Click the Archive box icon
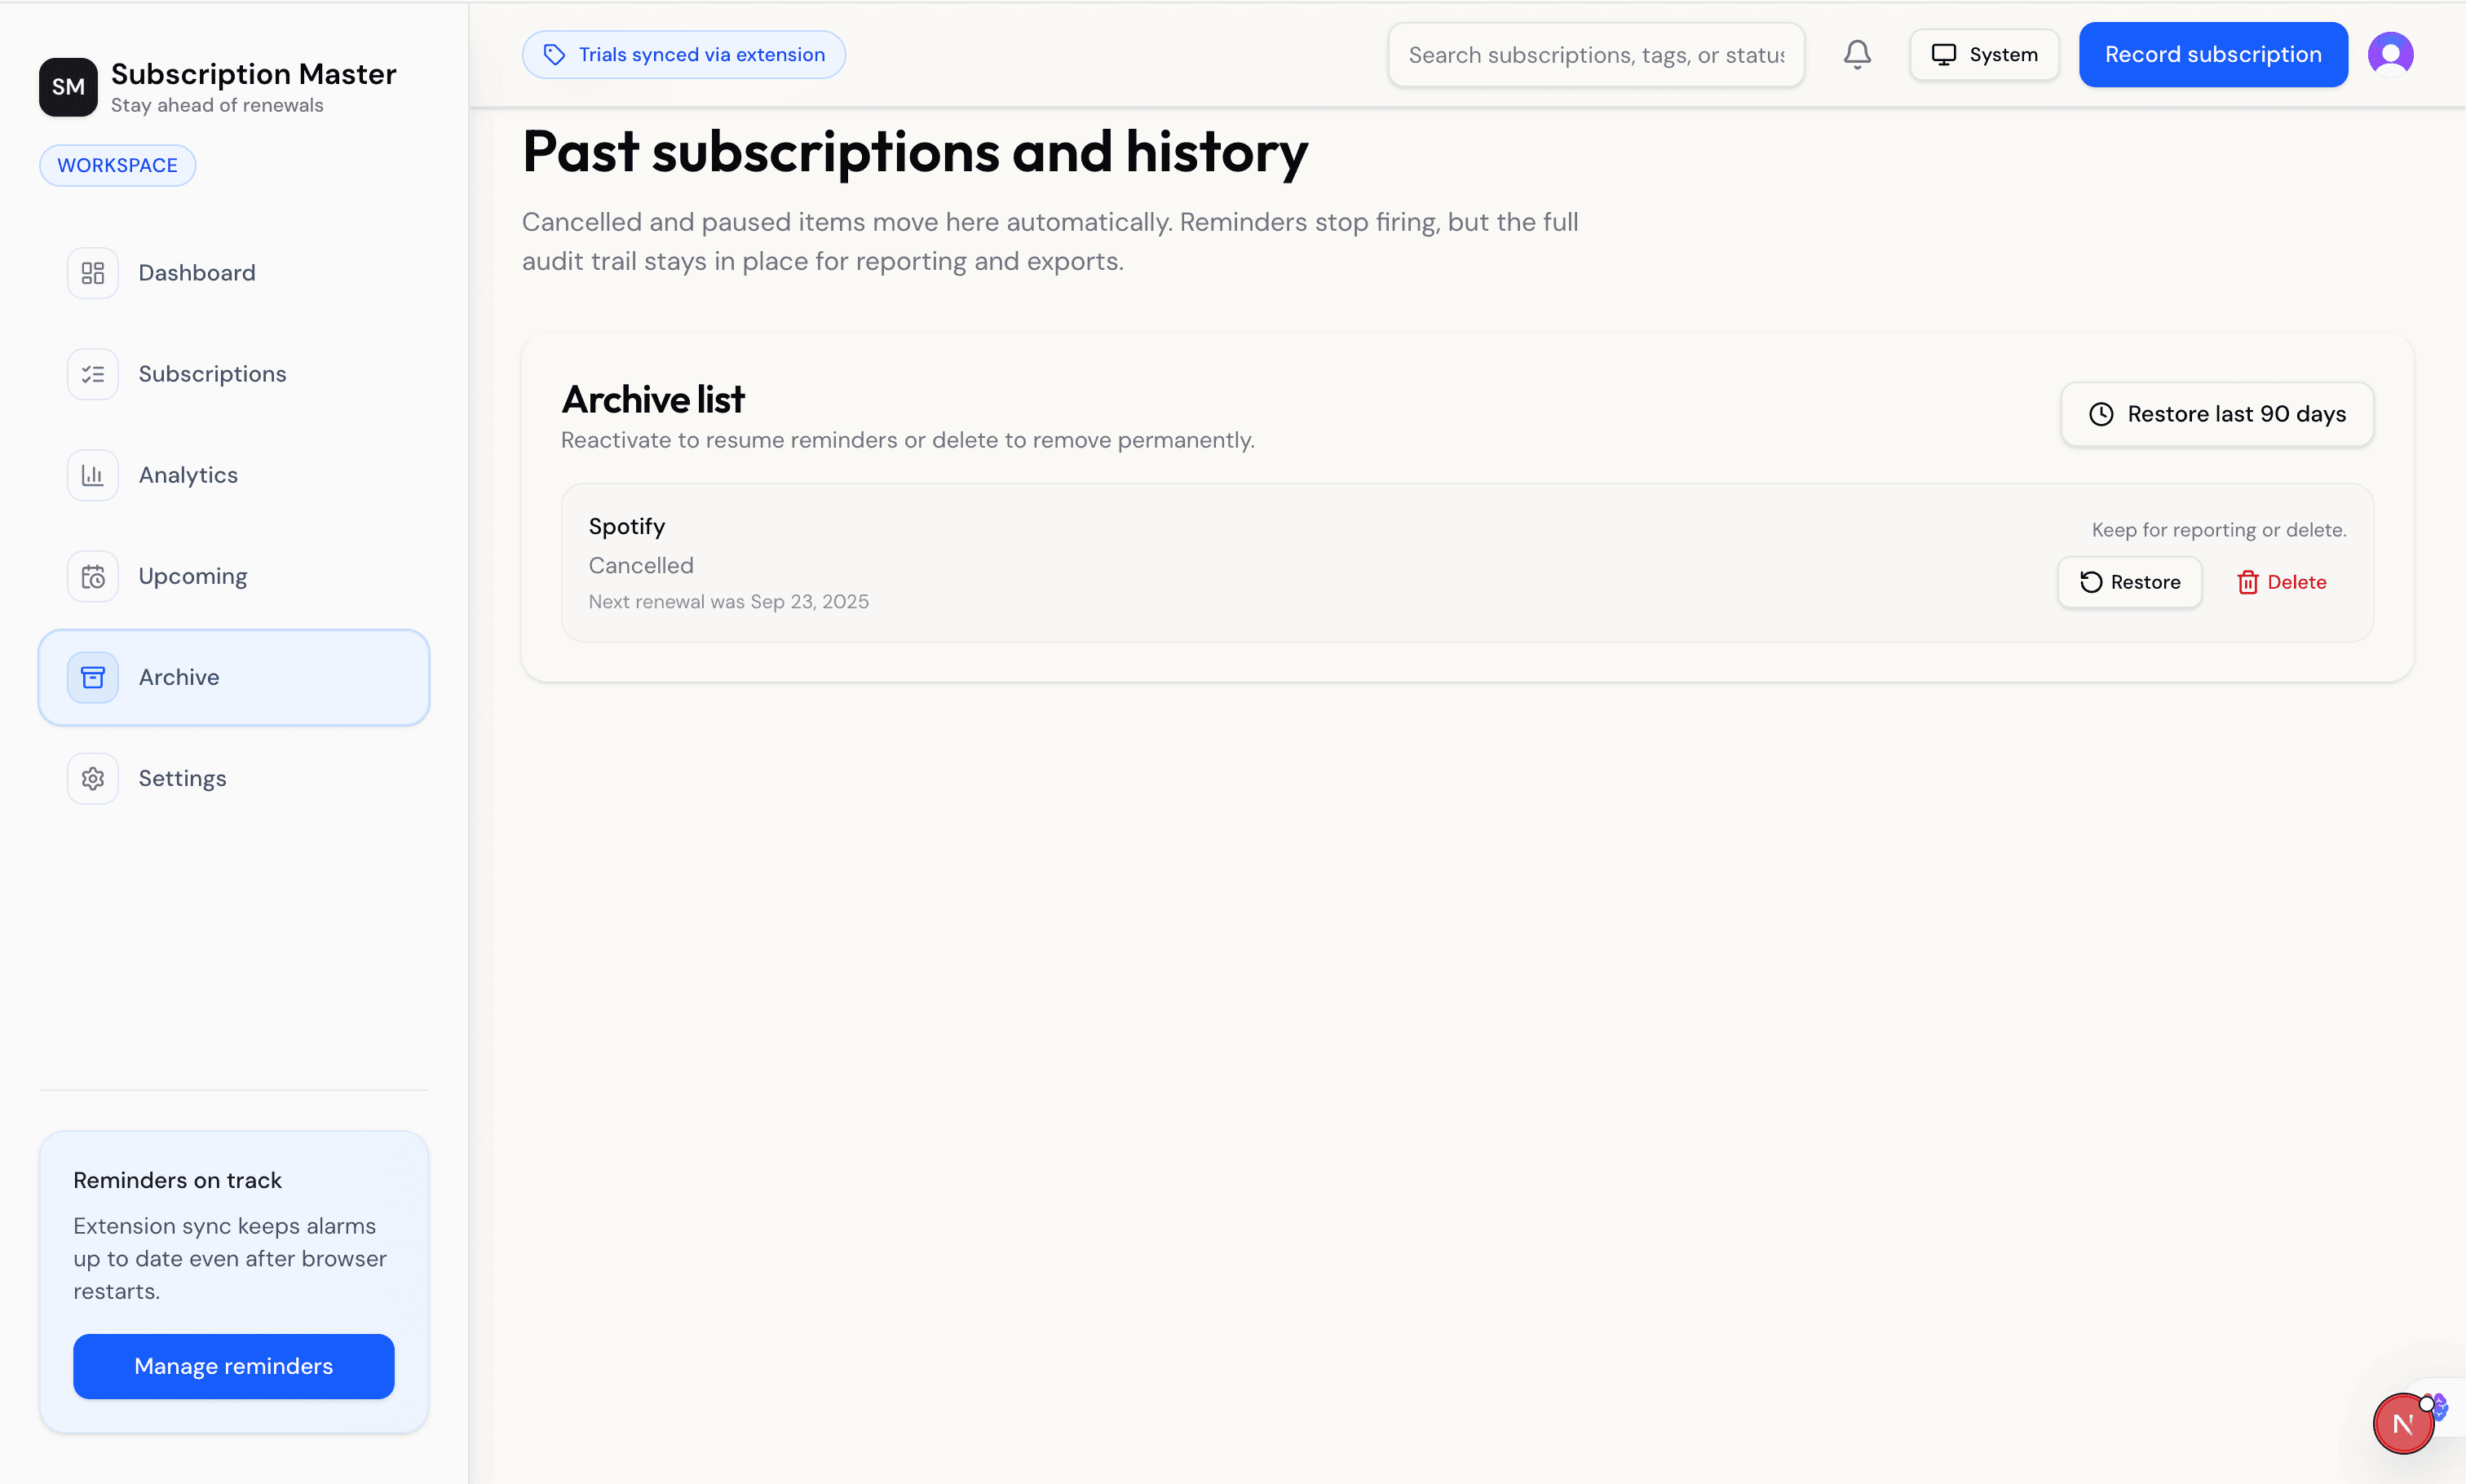This screenshot has width=2466, height=1484. [x=93, y=677]
